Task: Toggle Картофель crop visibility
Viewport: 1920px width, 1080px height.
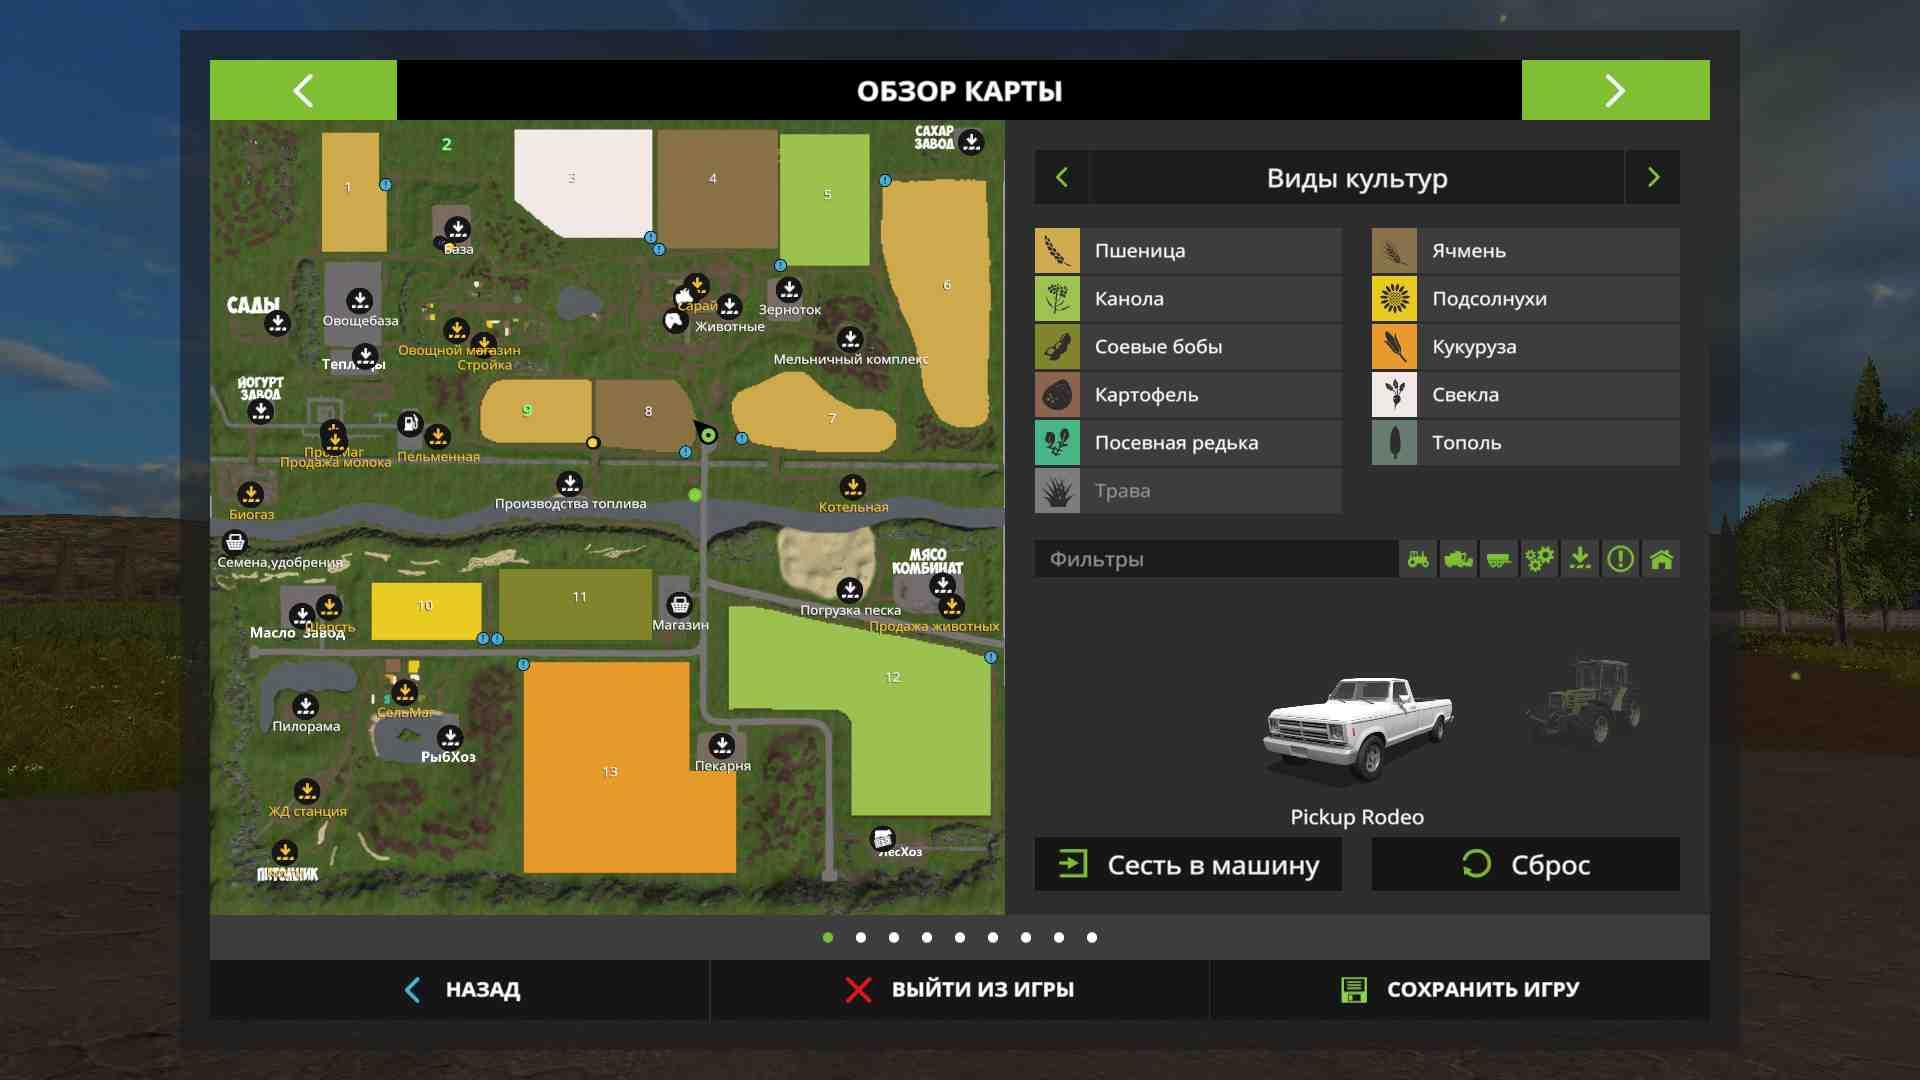Action: [1188, 395]
